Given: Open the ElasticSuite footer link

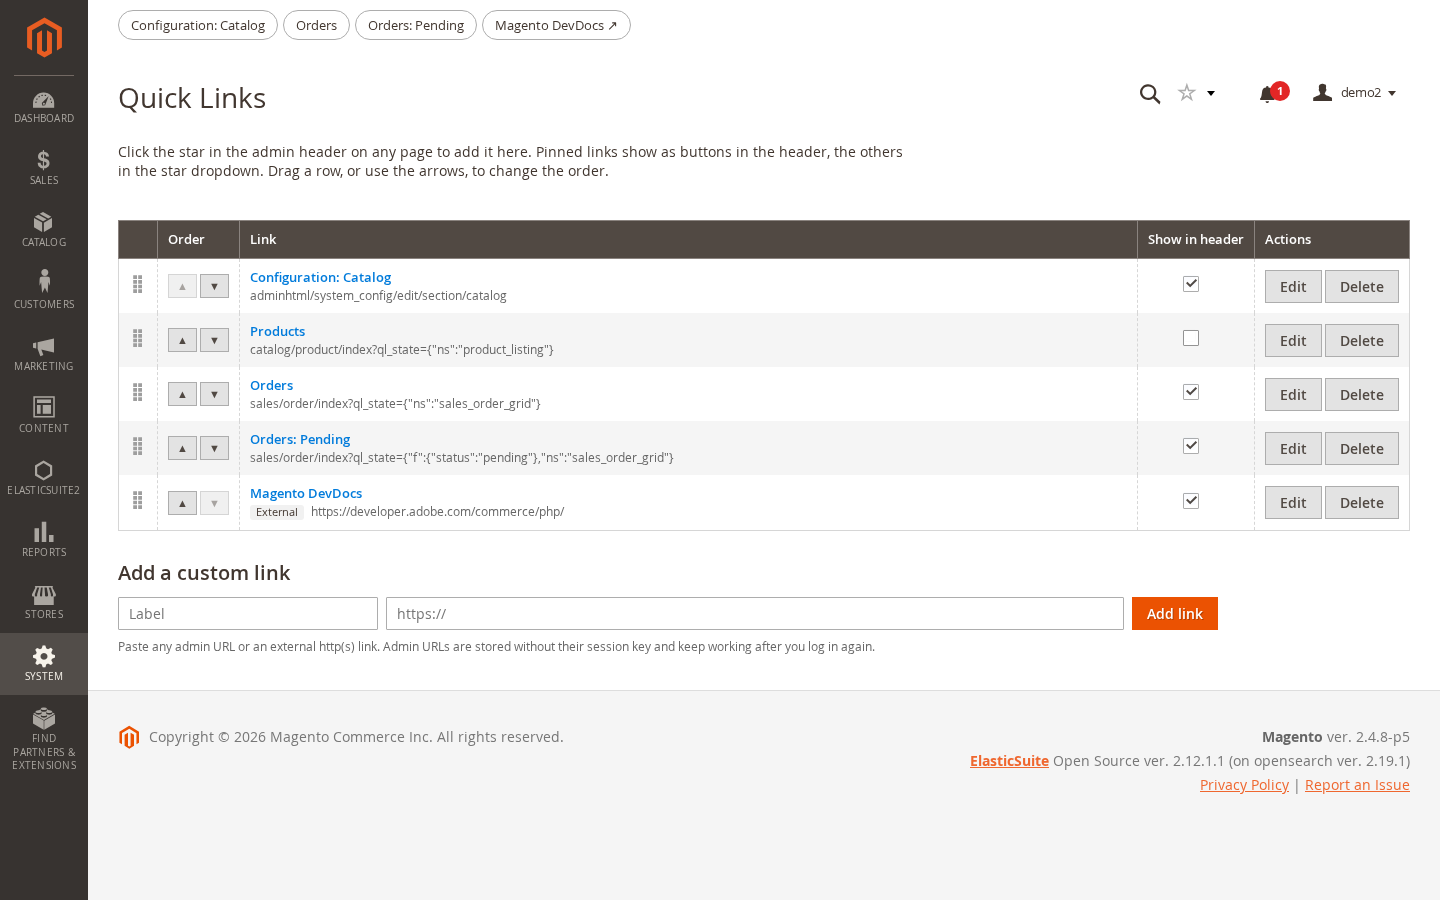Looking at the screenshot, I should [x=1009, y=761].
